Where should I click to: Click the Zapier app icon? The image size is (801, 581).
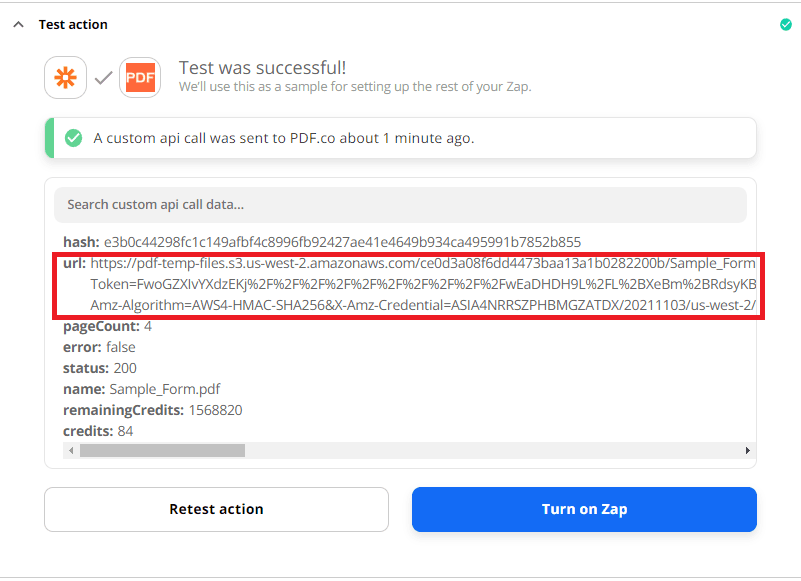(x=65, y=76)
